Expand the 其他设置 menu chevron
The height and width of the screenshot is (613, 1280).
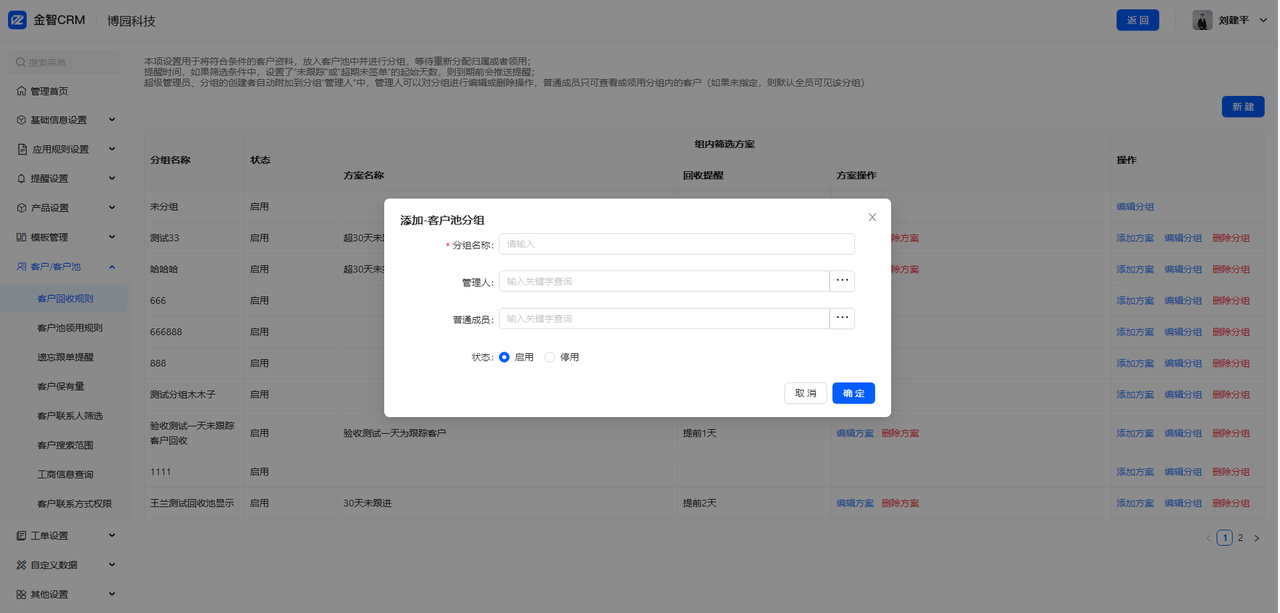coord(112,594)
